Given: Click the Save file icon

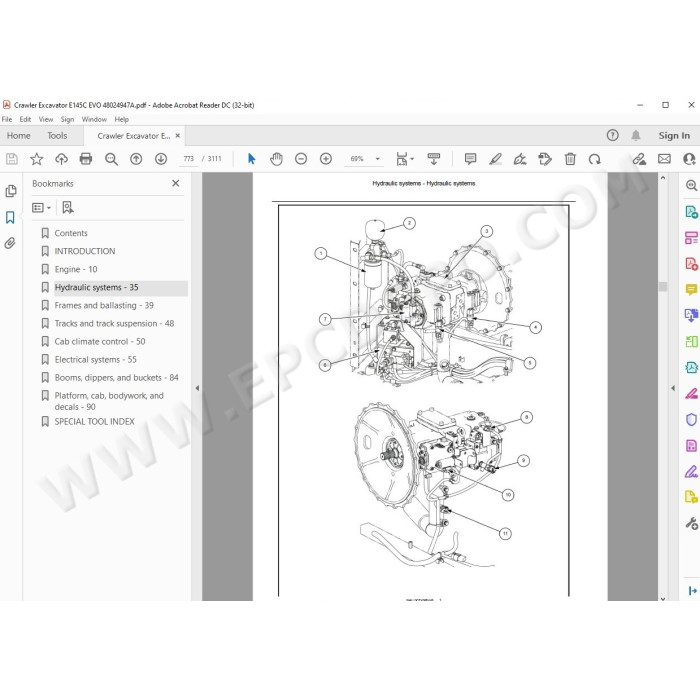Looking at the screenshot, I should (x=12, y=159).
